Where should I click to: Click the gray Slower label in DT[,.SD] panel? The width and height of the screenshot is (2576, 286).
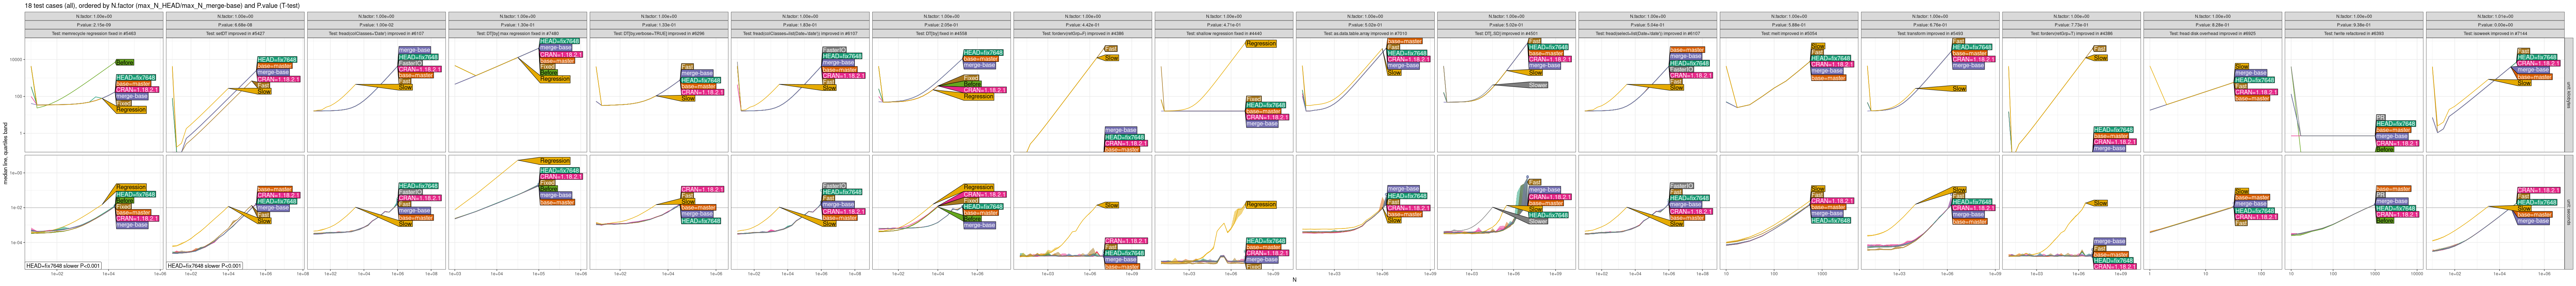click(1537, 85)
